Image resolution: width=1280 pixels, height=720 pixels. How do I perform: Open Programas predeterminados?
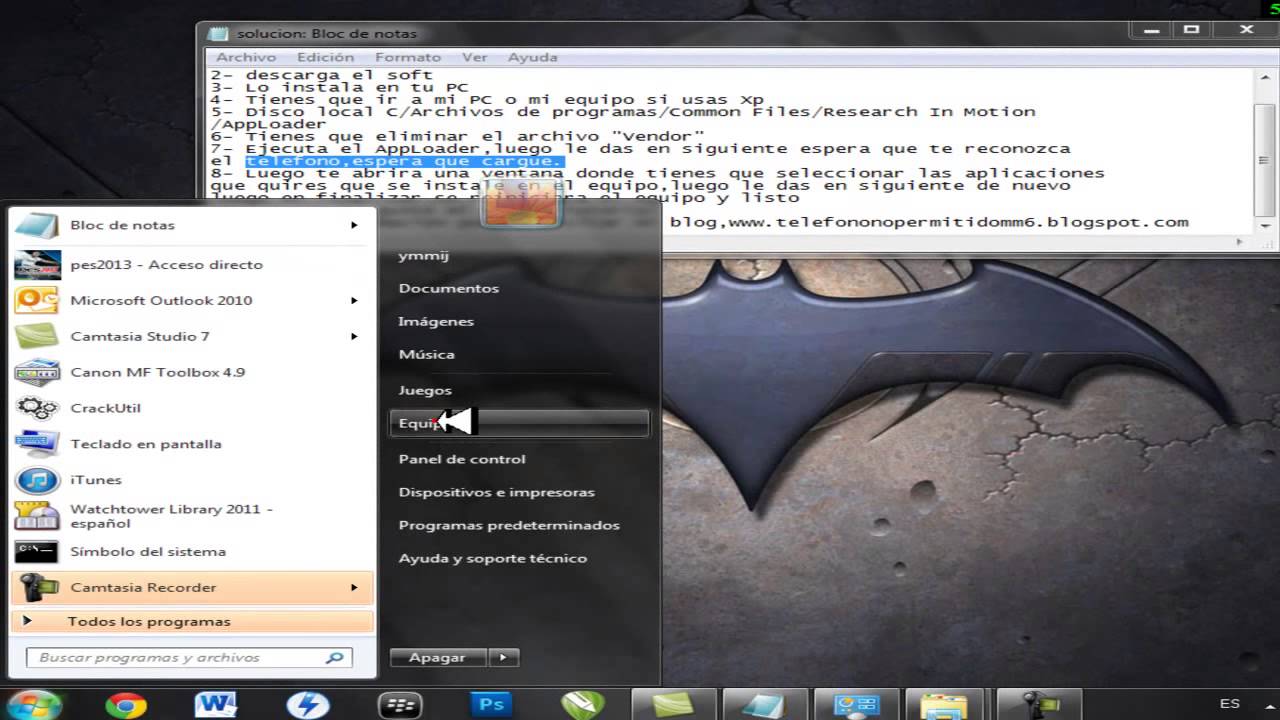[x=509, y=525]
